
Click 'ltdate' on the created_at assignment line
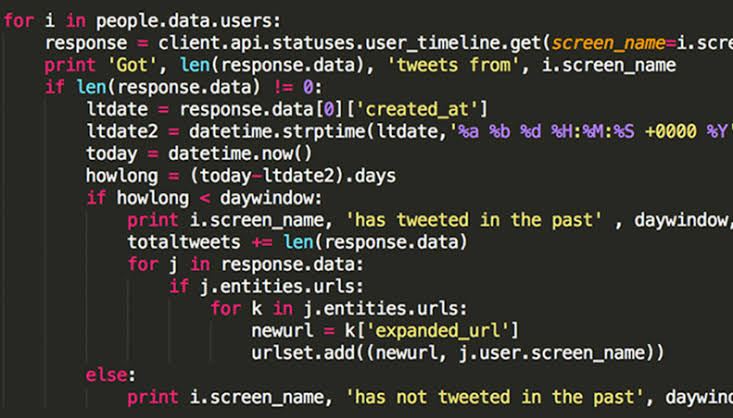(117, 110)
